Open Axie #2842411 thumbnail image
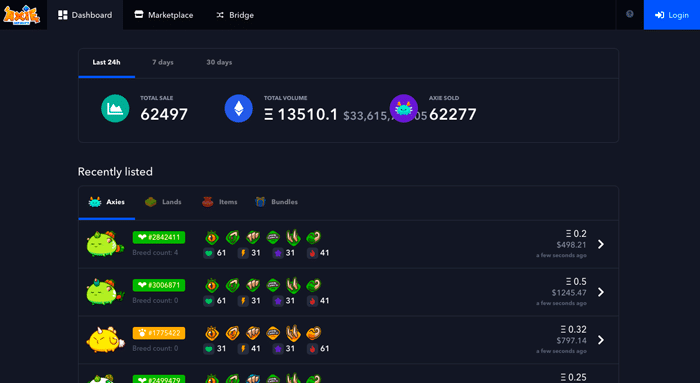Screen dimensions: 700x383 pyautogui.click(x=105, y=244)
